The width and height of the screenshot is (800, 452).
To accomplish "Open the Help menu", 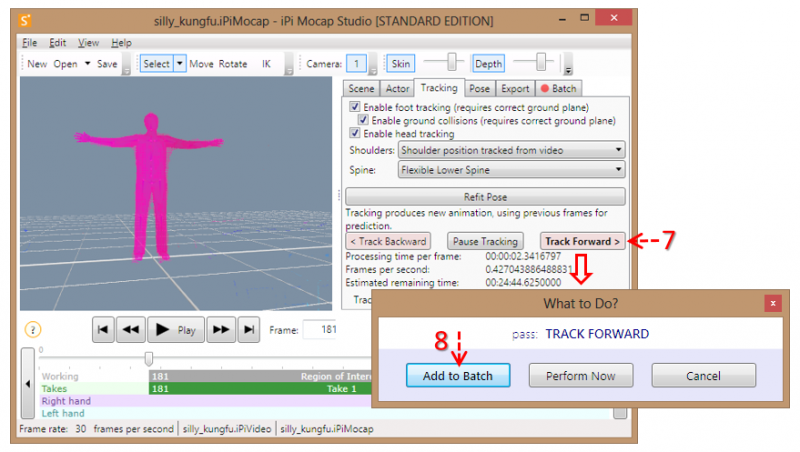I will tap(121, 43).
